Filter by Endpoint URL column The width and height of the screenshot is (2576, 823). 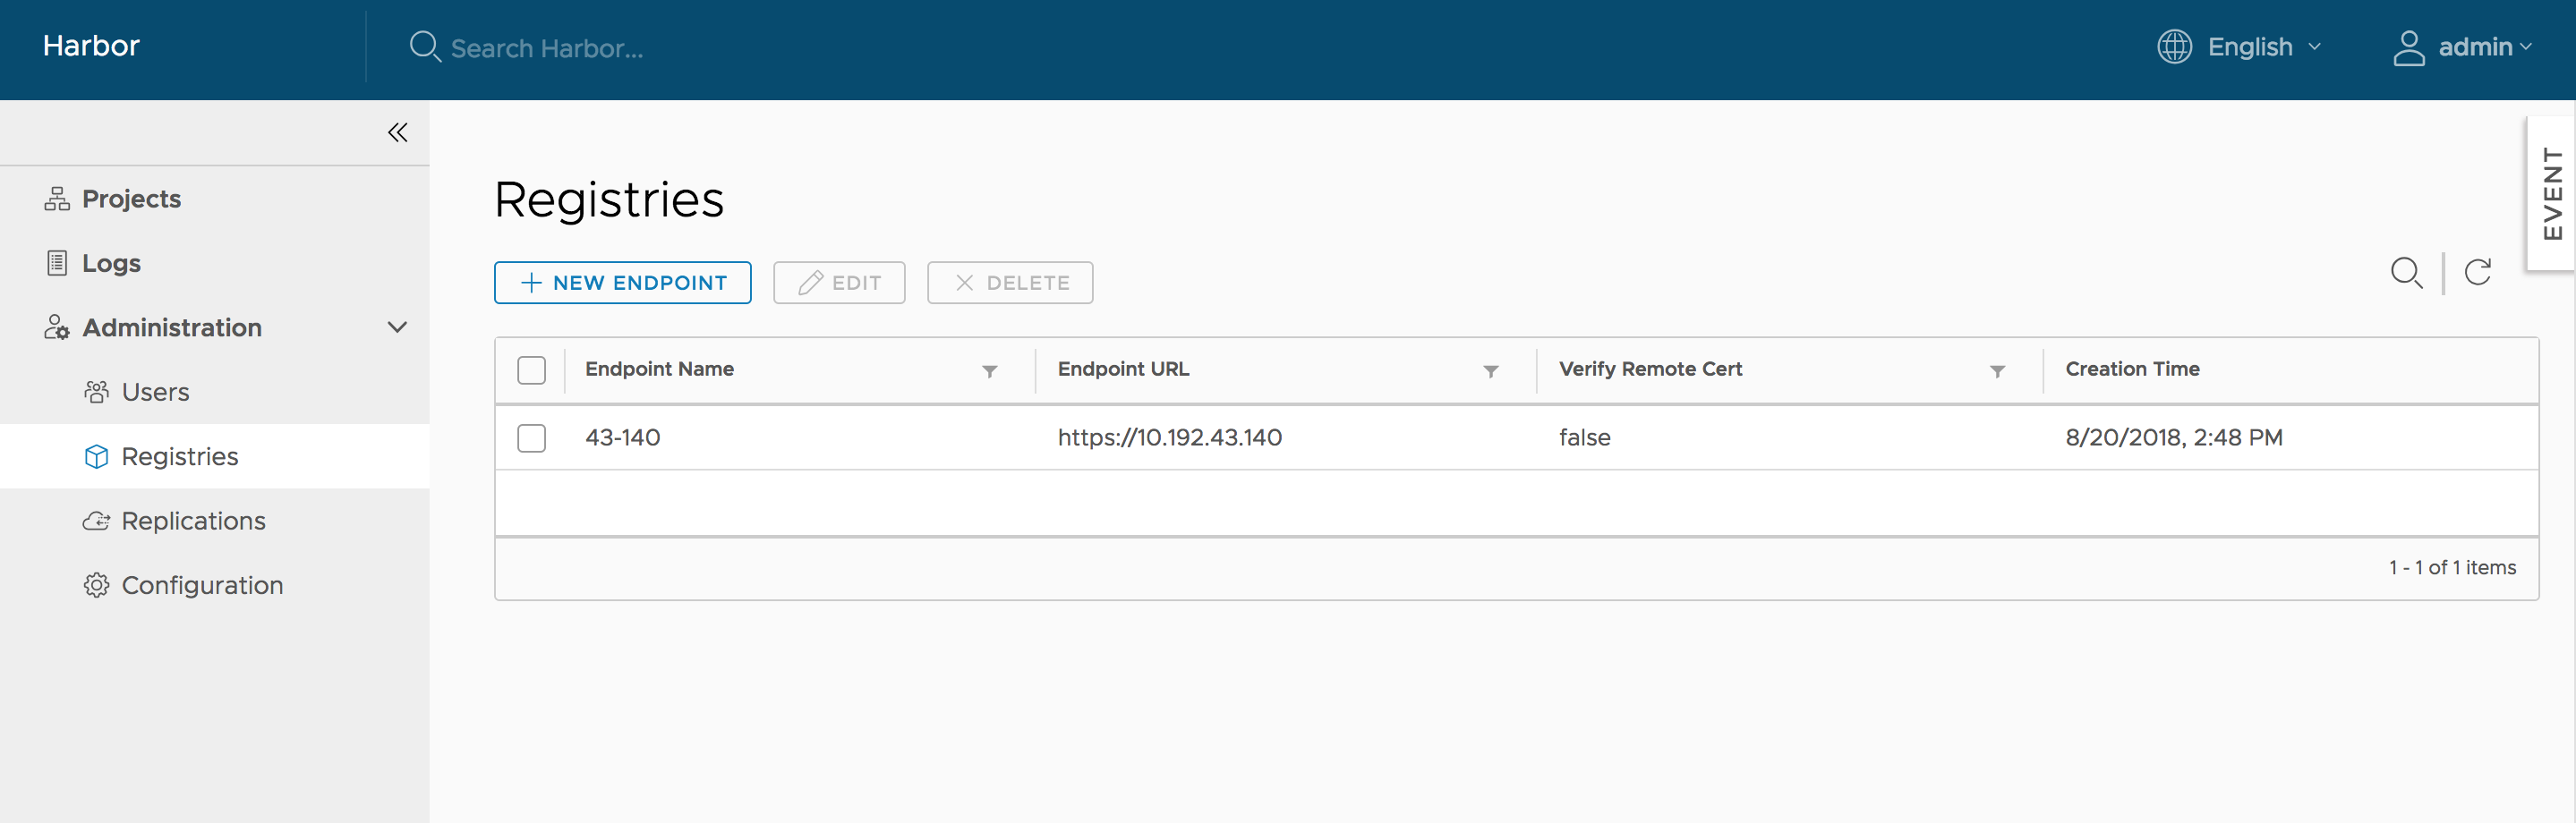(x=1491, y=371)
